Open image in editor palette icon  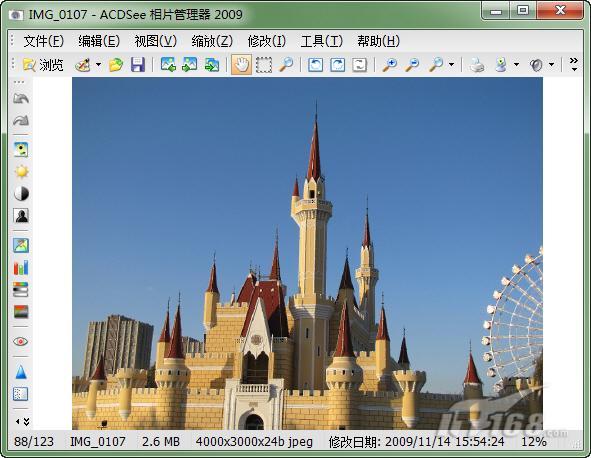point(83,65)
